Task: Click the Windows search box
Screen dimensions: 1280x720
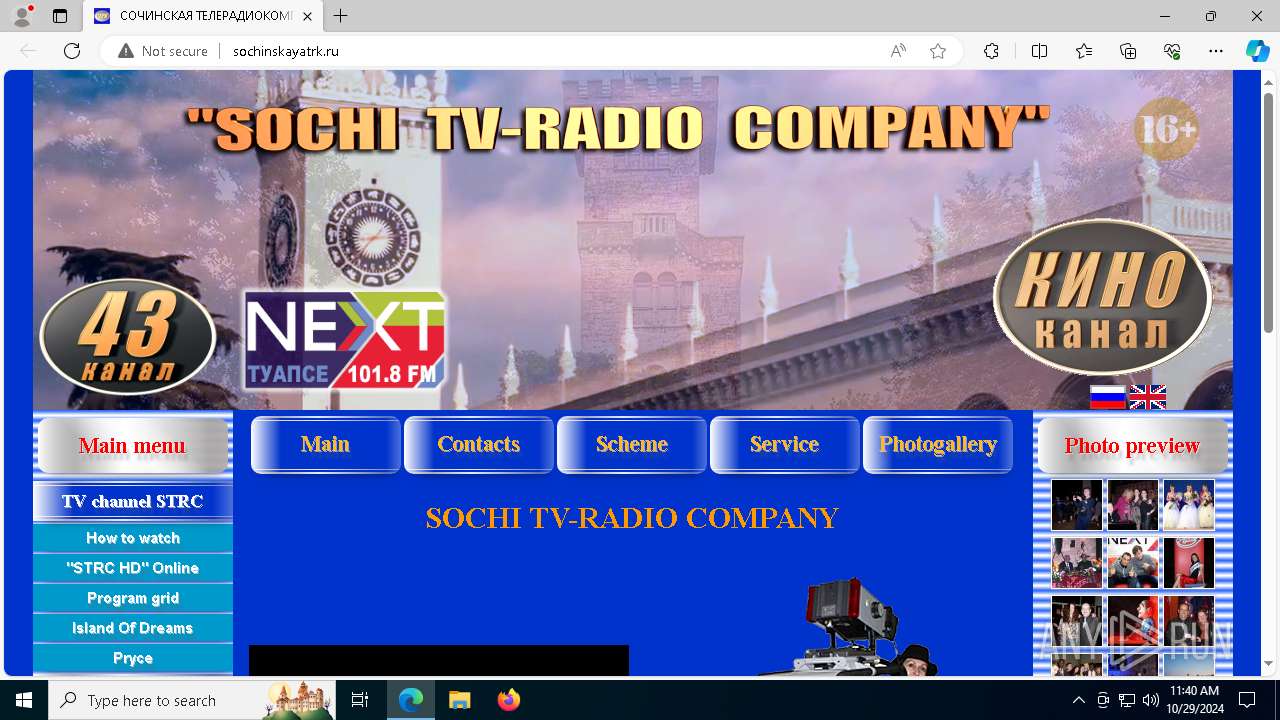Action: tap(190, 700)
